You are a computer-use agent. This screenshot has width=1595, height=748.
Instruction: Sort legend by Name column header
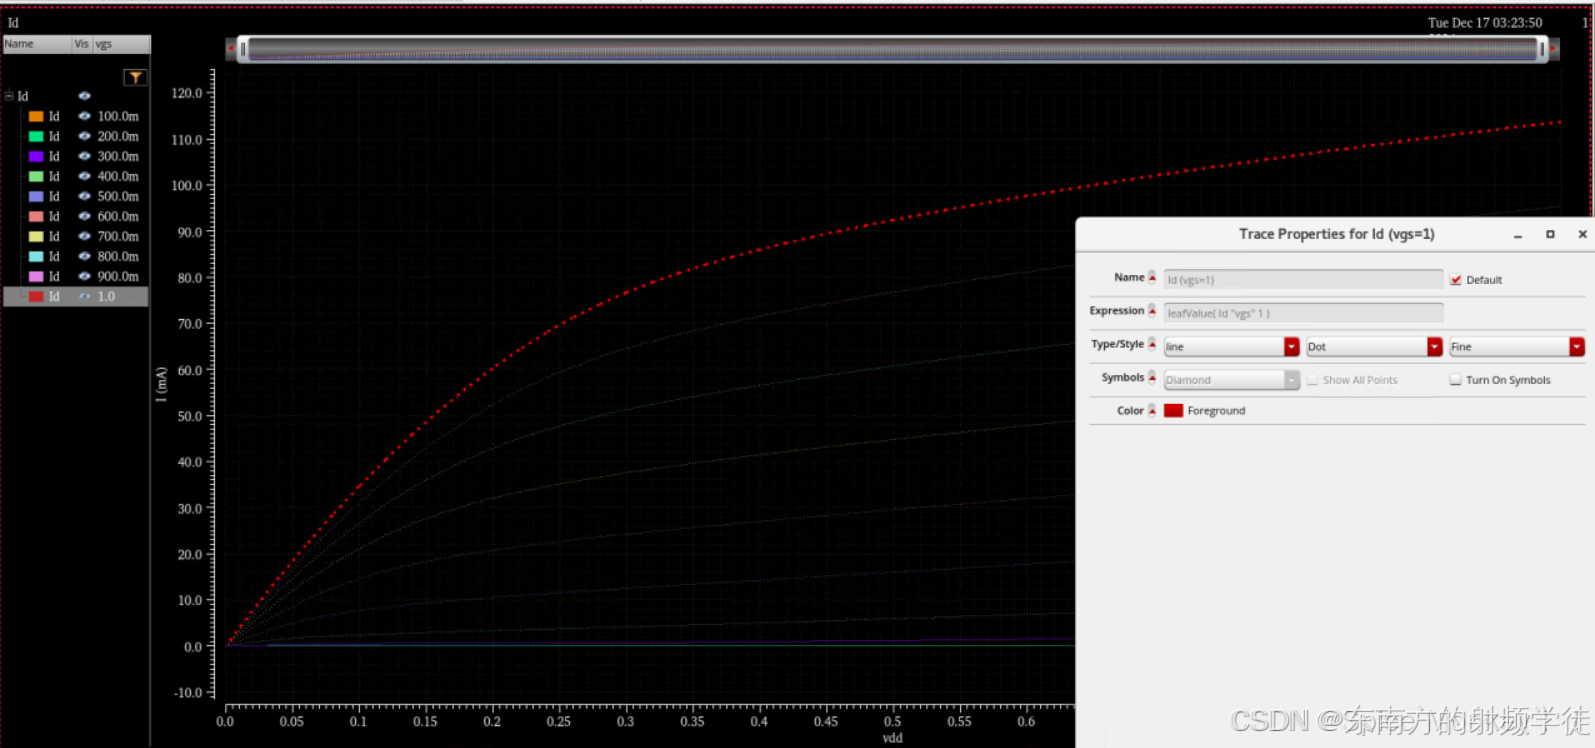click(x=37, y=44)
